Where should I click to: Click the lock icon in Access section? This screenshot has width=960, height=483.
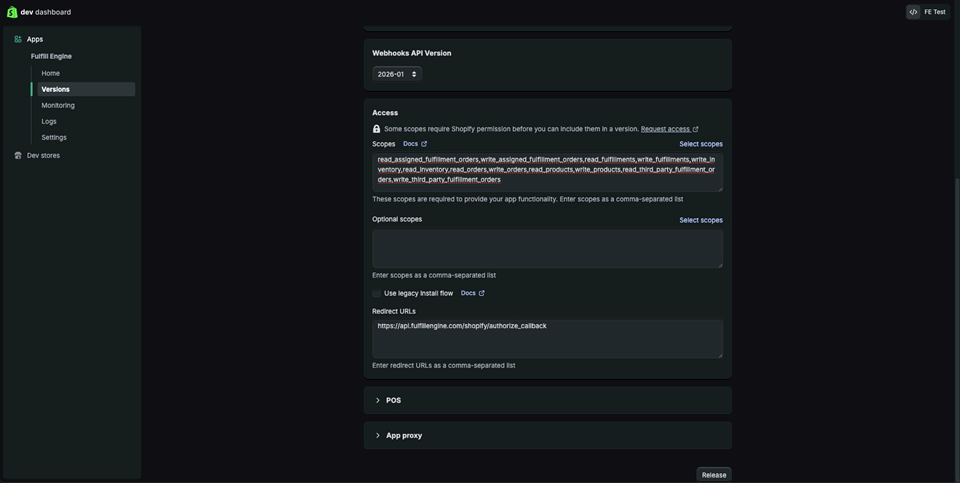[x=376, y=129]
